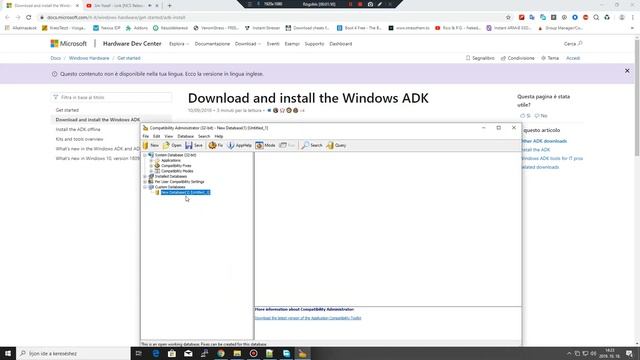Open the Windows Start menu

[x=8, y=353]
